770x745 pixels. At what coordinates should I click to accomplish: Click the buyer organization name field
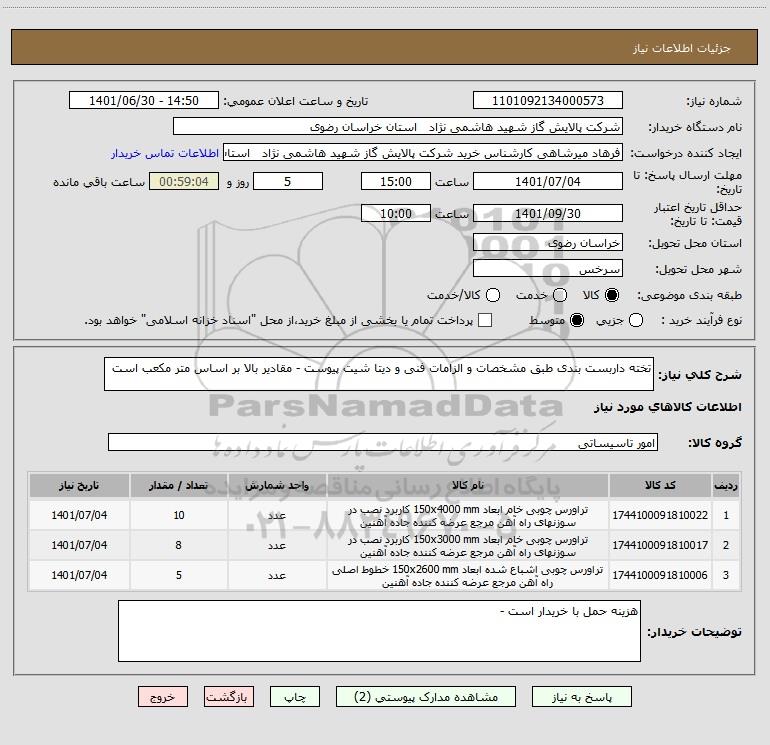point(398,127)
